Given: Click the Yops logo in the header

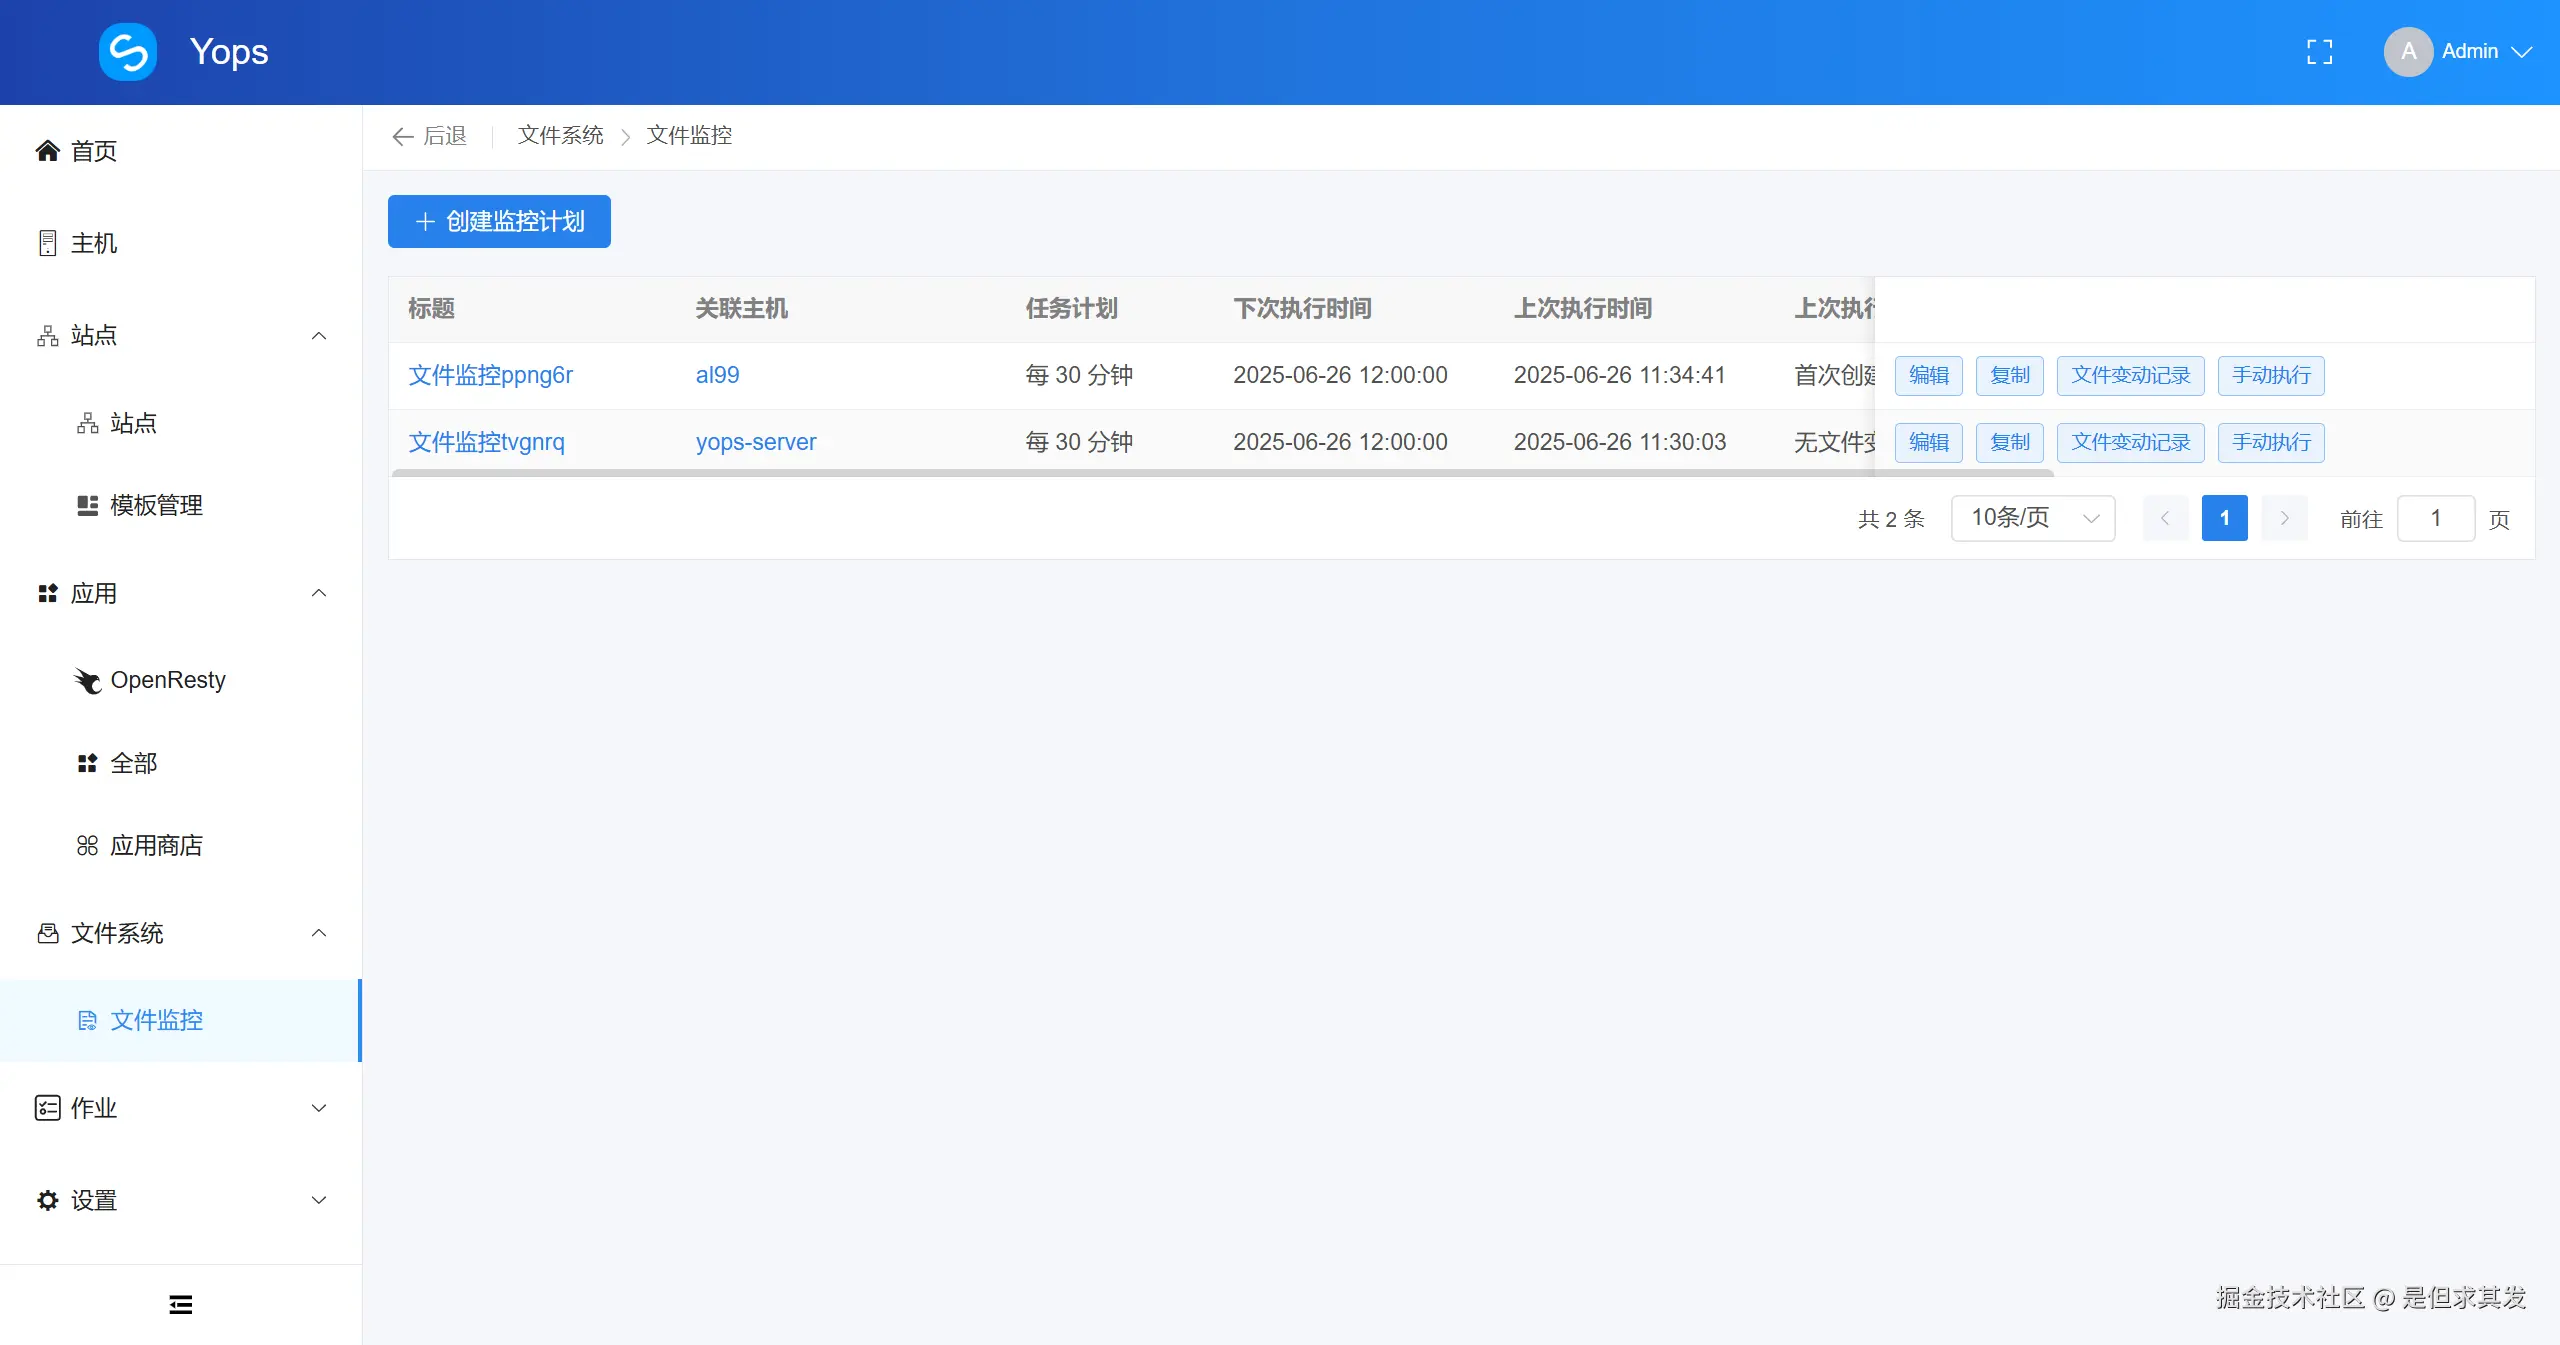Looking at the screenshot, I should coord(127,51).
